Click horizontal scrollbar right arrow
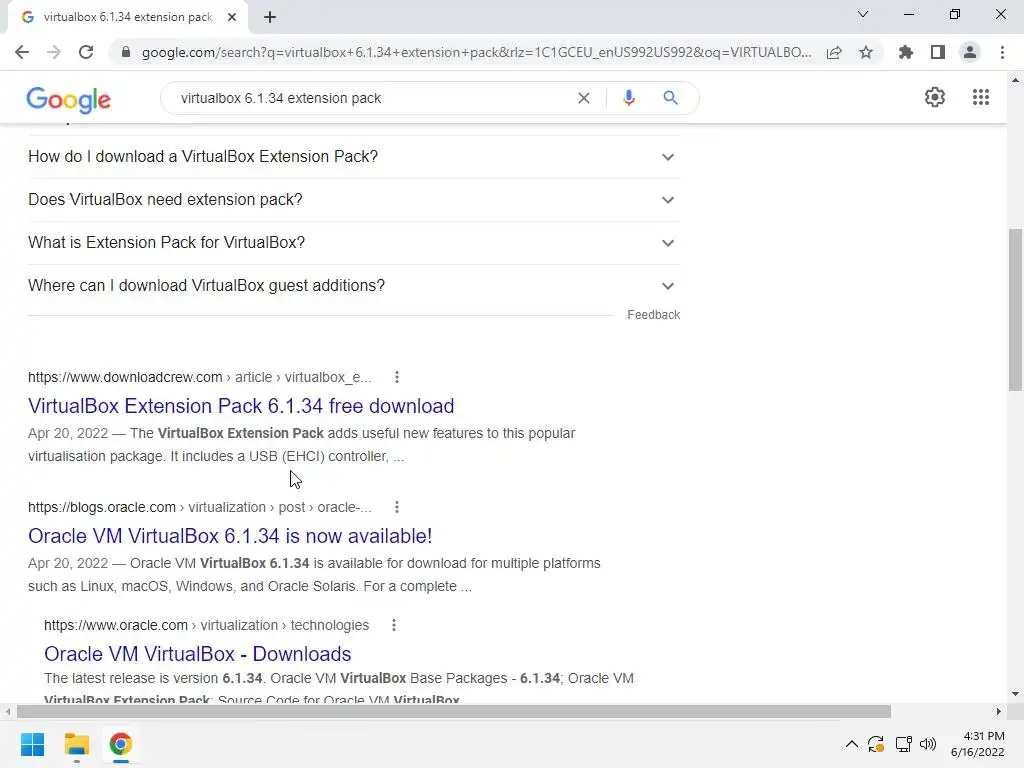Image resolution: width=1024 pixels, height=768 pixels. [x=999, y=711]
